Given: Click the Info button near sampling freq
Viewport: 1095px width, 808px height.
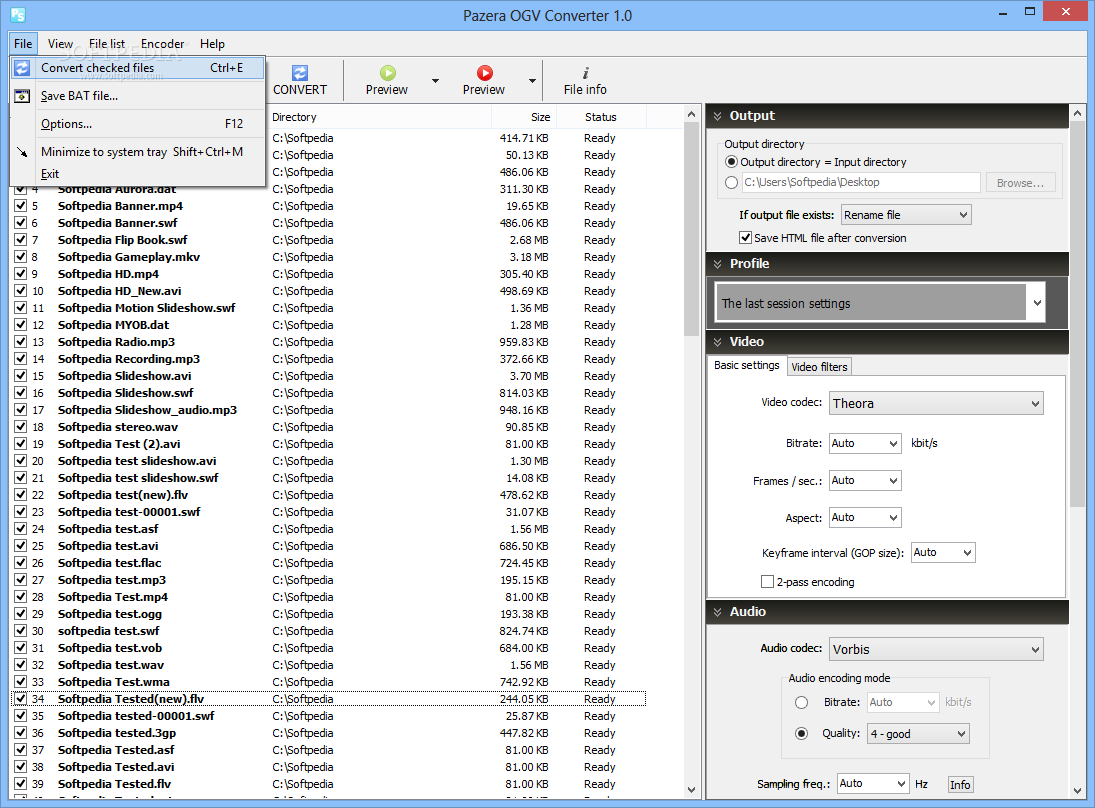Looking at the screenshot, I should [960, 784].
